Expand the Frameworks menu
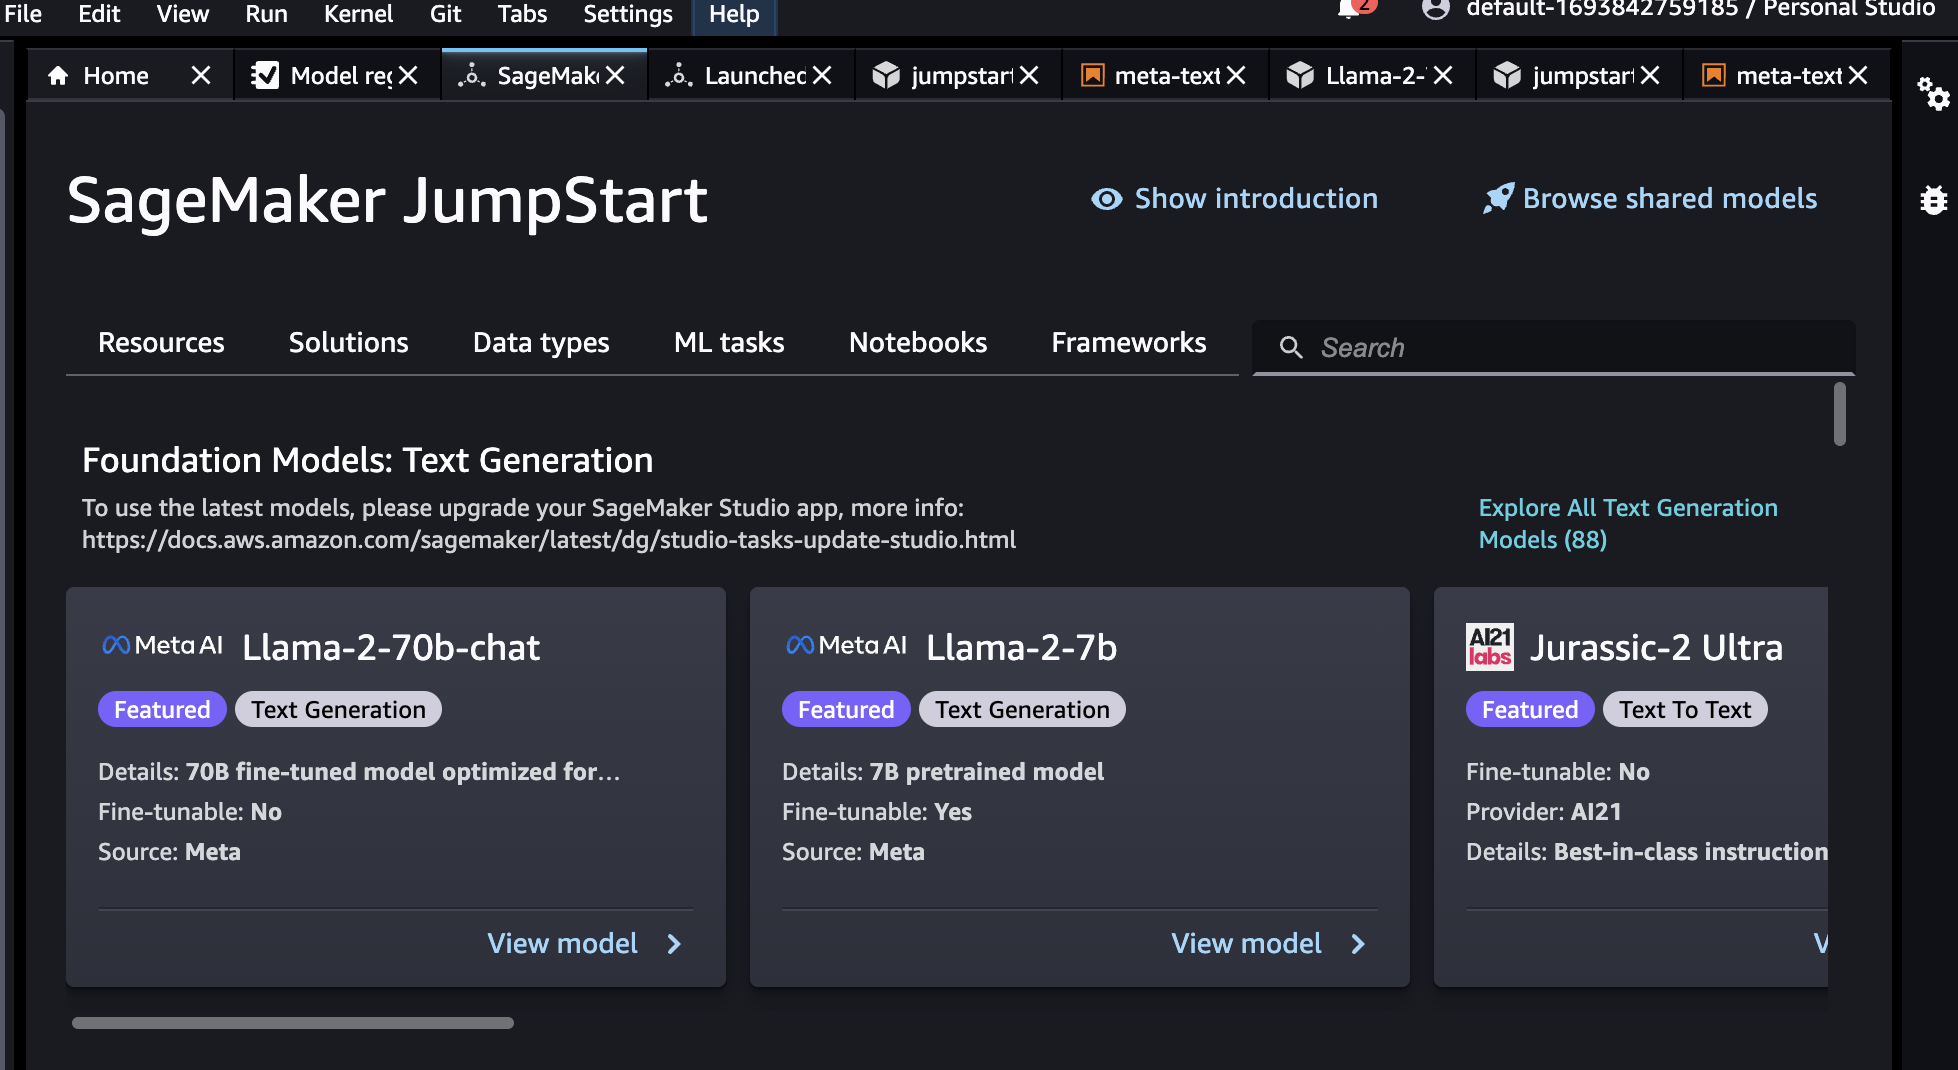The width and height of the screenshot is (1958, 1070). pos(1128,343)
